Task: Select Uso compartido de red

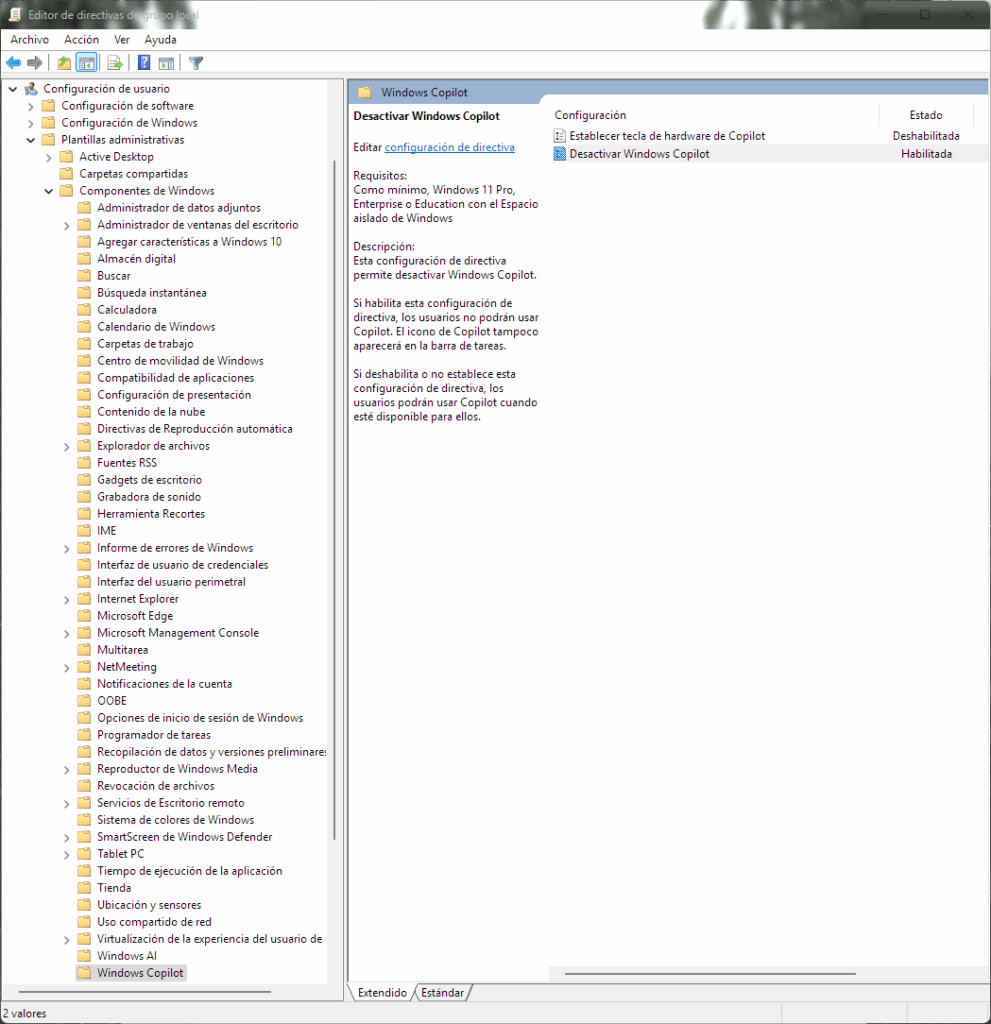Action: tap(154, 922)
